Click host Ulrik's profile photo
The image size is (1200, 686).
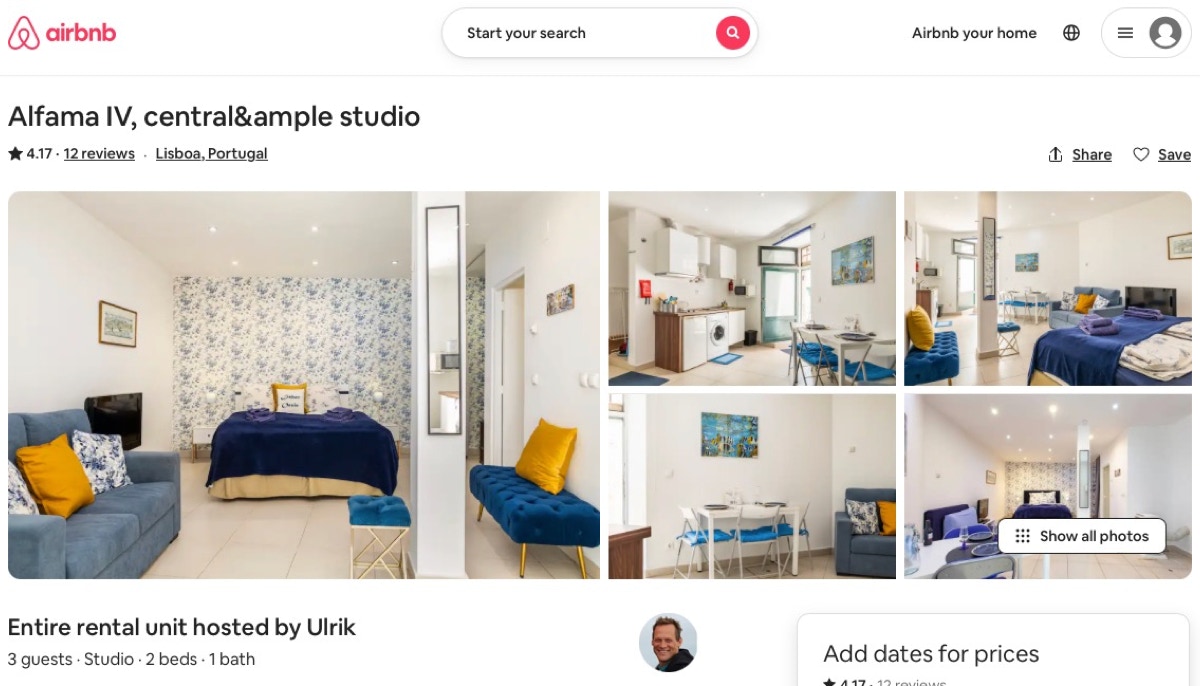tap(668, 642)
